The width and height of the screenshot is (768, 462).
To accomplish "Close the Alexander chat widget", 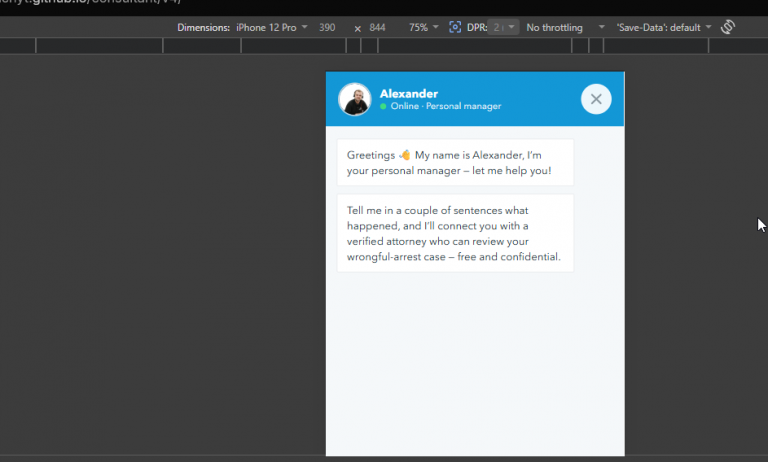I will click(x=596, y=99).
